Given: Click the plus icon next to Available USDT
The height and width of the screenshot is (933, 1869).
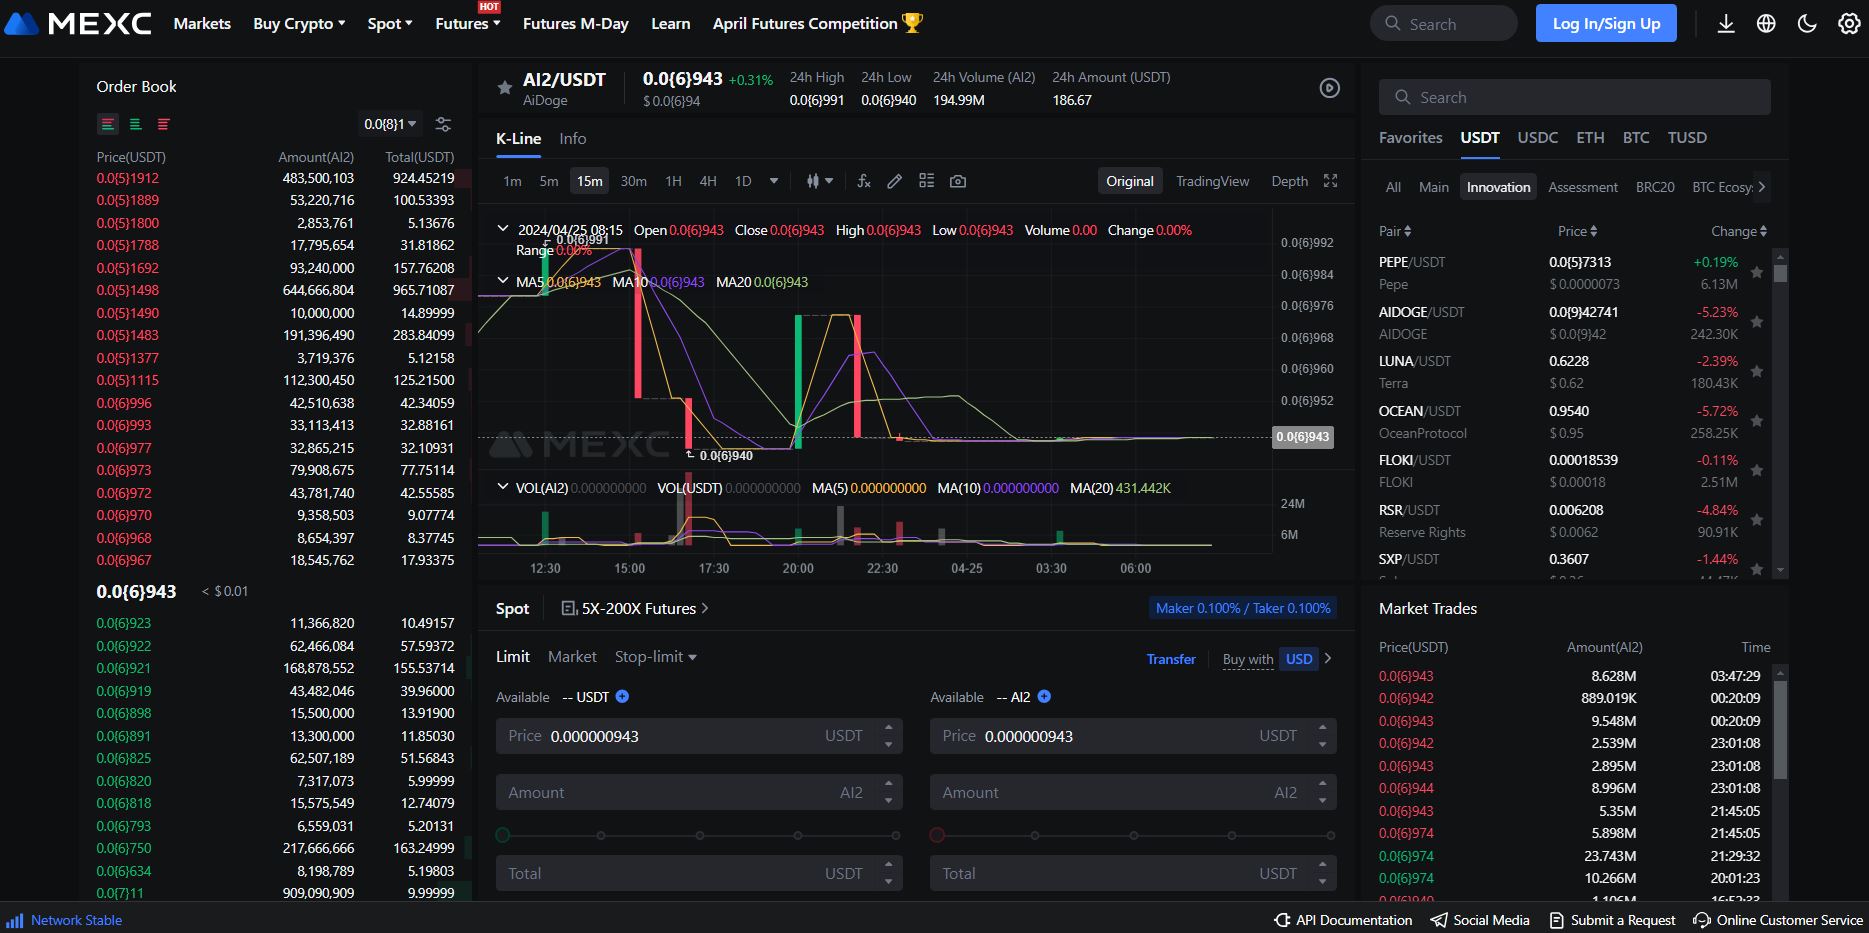Looking at the screenshot, I should 622,696.
